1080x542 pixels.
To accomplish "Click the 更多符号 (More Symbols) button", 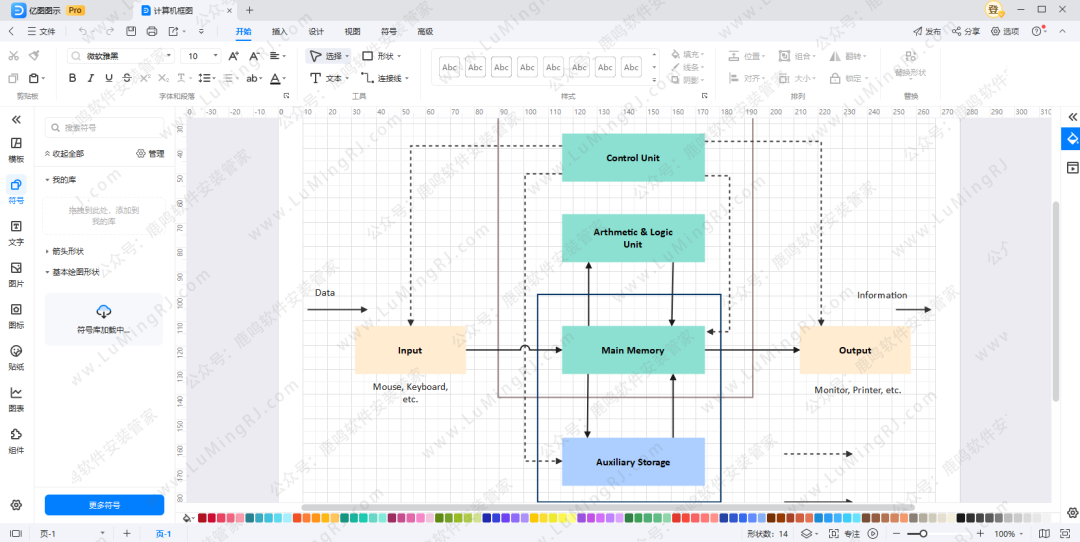I will point(104,505).
